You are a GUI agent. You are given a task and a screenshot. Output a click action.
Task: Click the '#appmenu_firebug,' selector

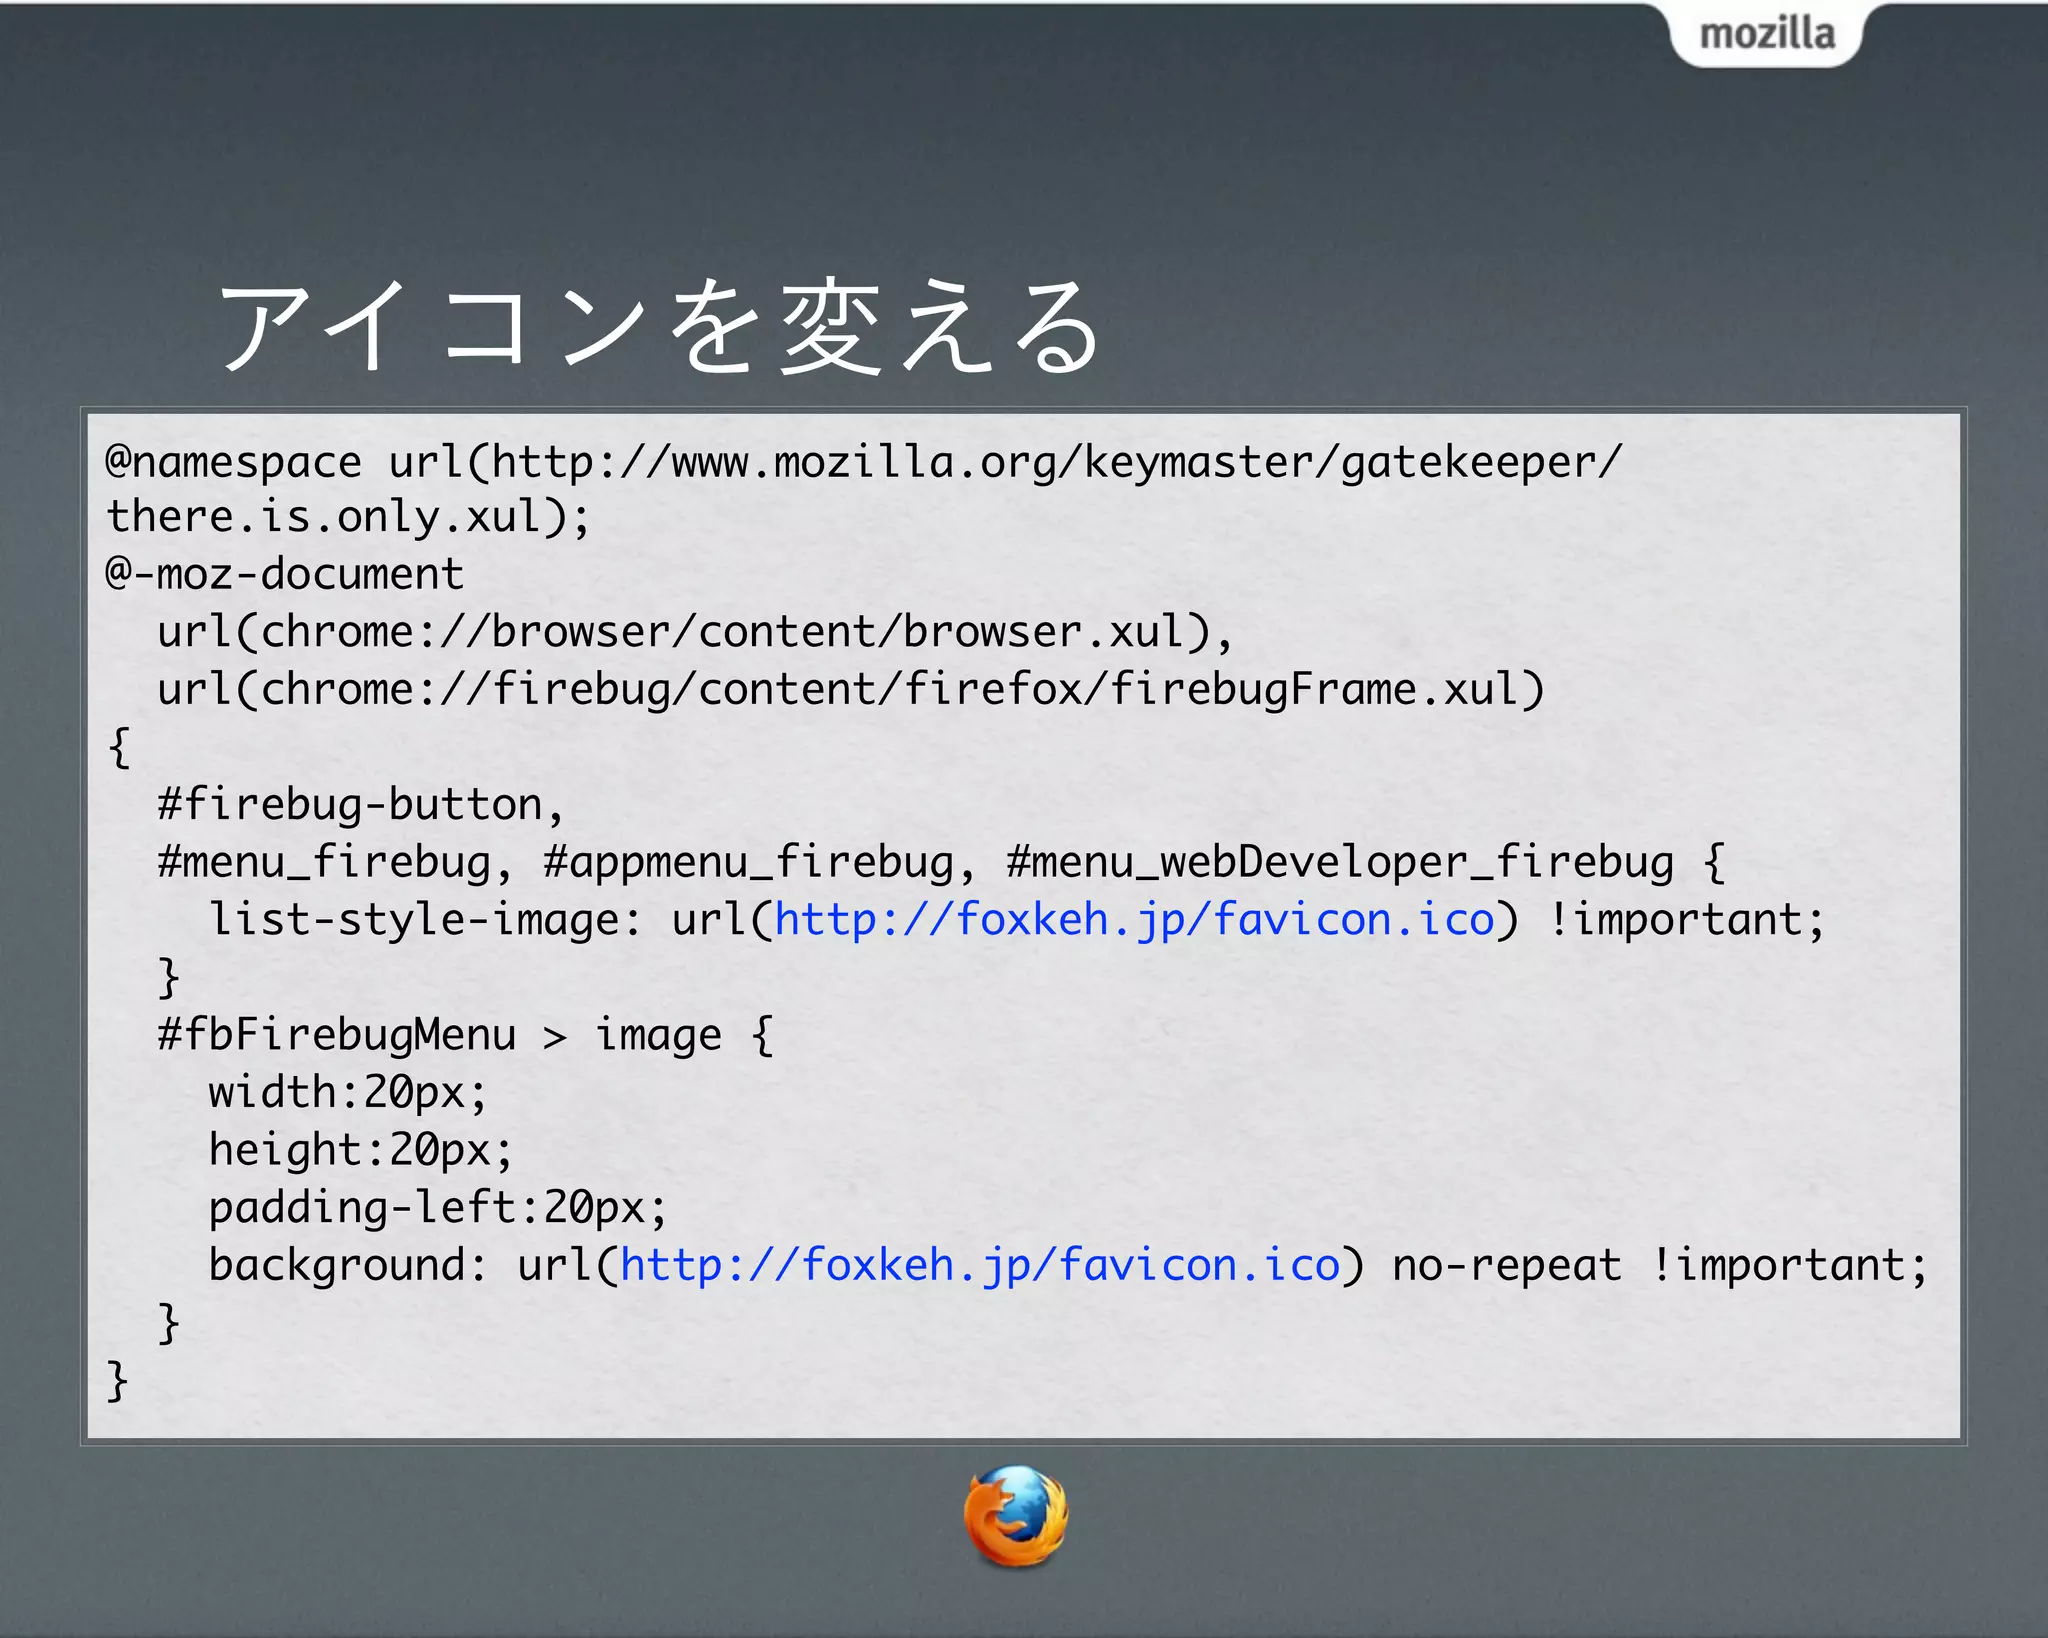point(759,863)
